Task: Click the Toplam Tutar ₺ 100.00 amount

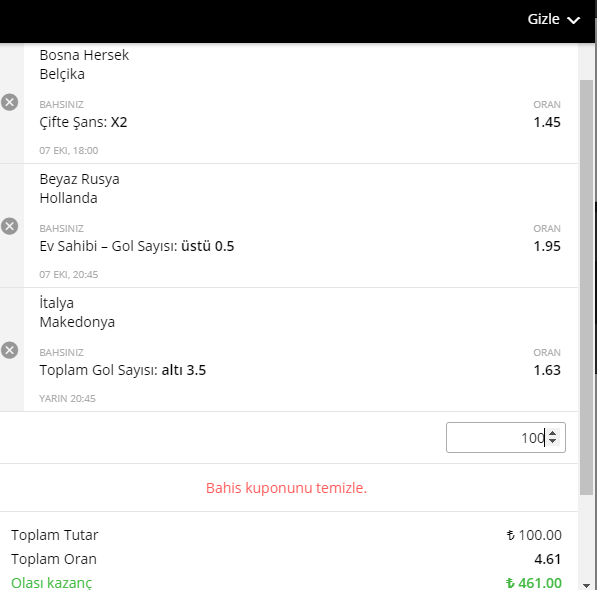Action: tap(534, 535)
